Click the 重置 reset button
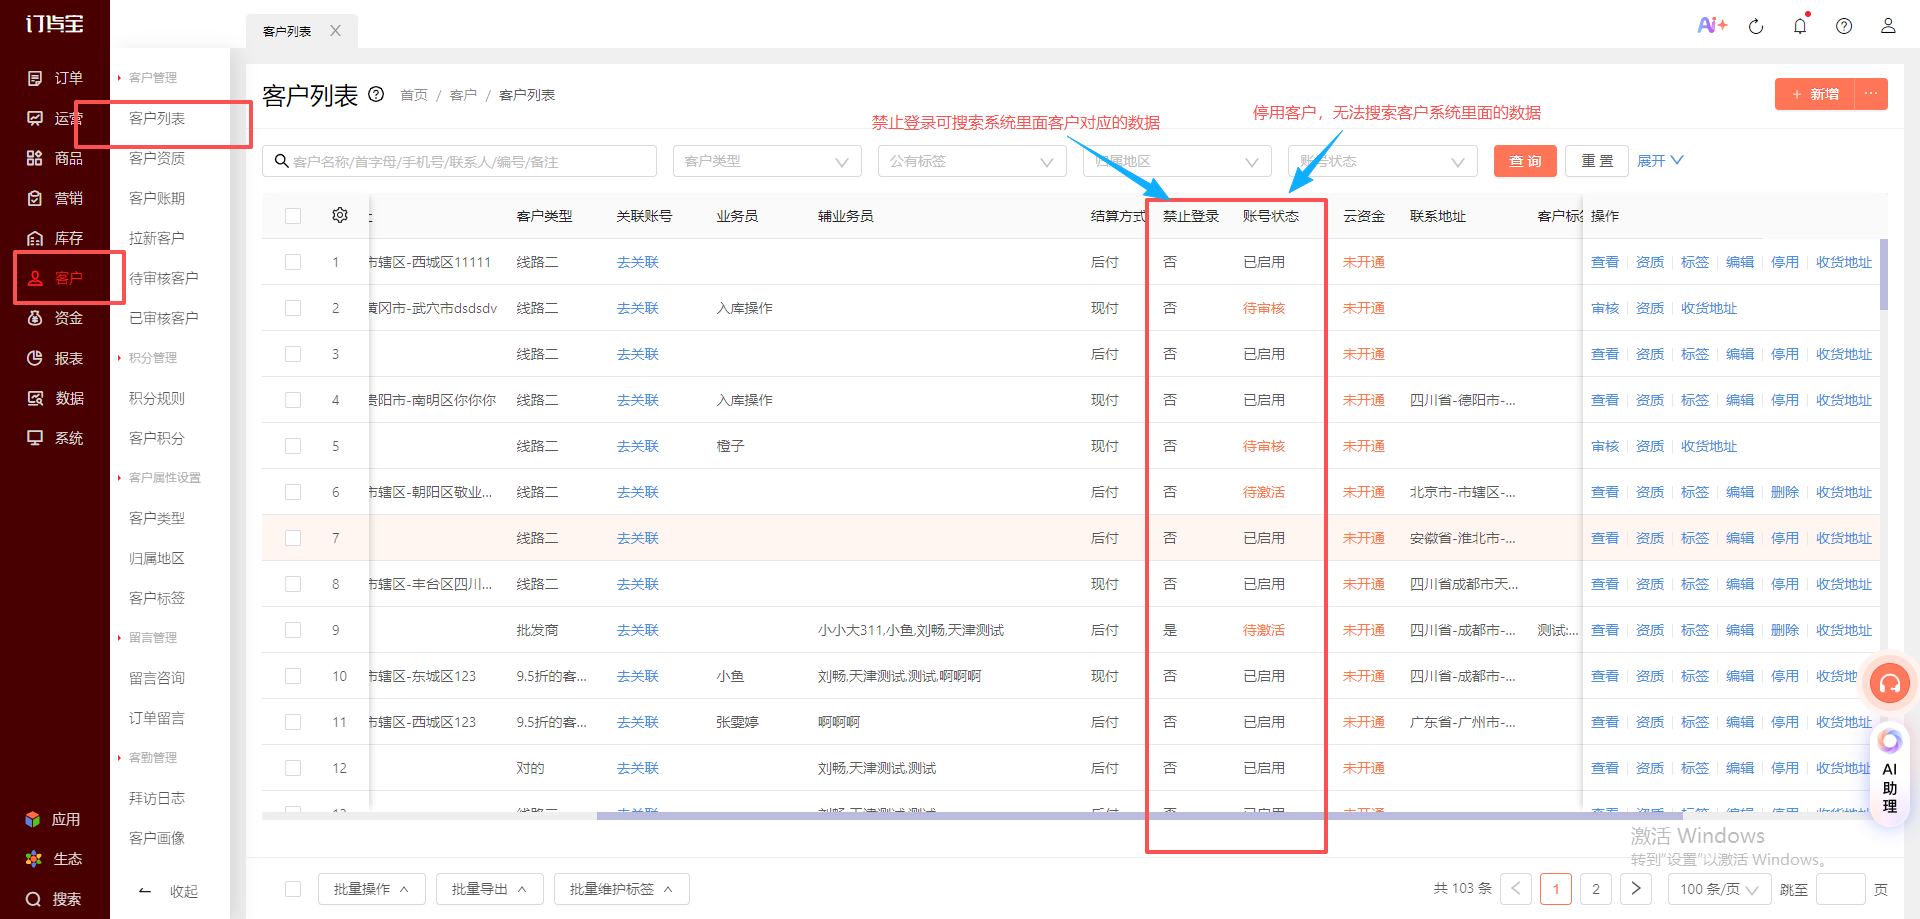Image resolution: width=1920 pixels, height=919 pixels. [1597, 161]
